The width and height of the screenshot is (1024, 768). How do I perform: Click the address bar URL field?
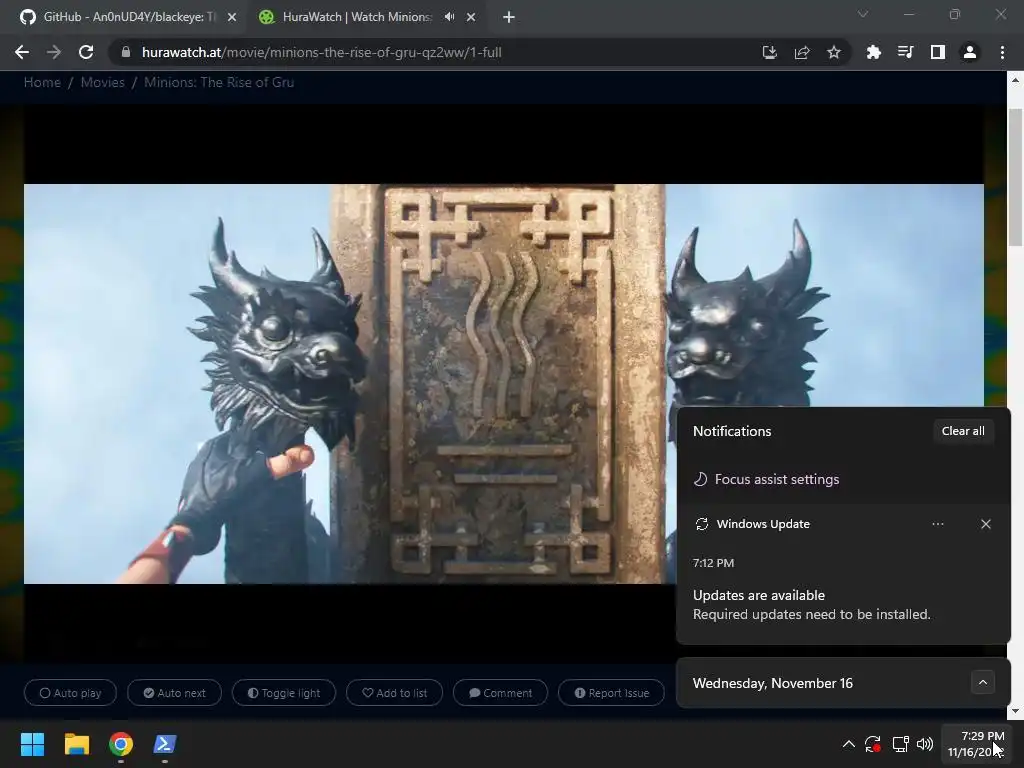pyautogui.click(x=431, y=52)
